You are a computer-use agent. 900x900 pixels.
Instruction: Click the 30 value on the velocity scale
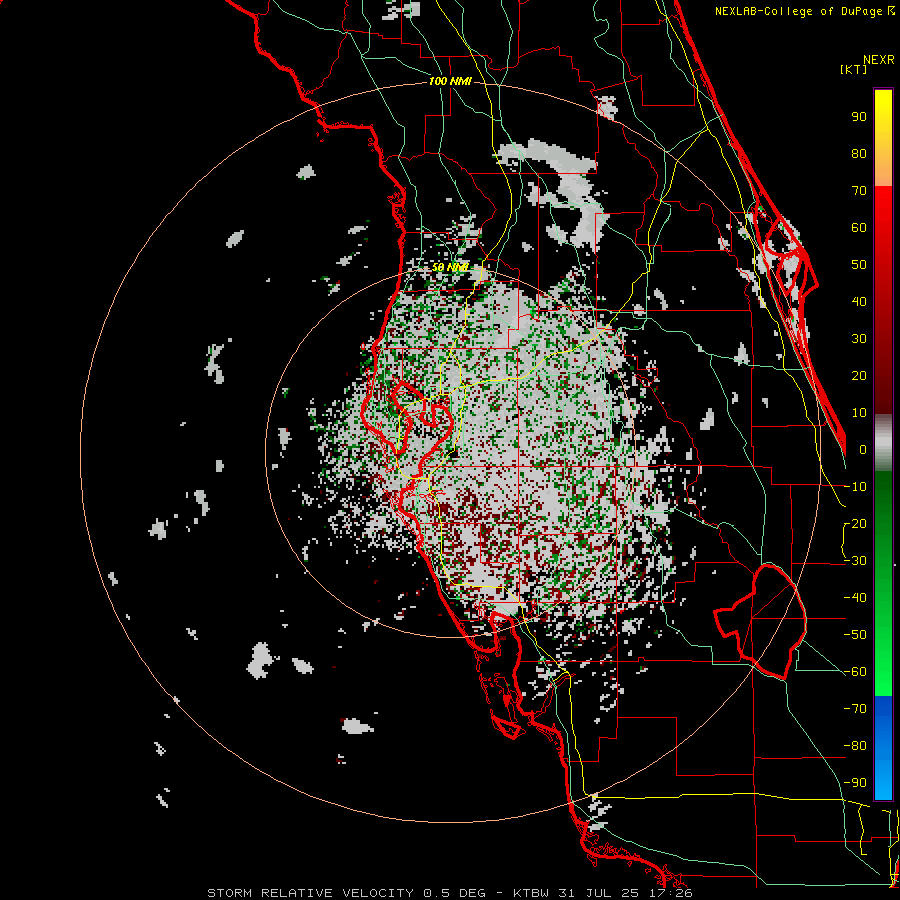(859, 339)
